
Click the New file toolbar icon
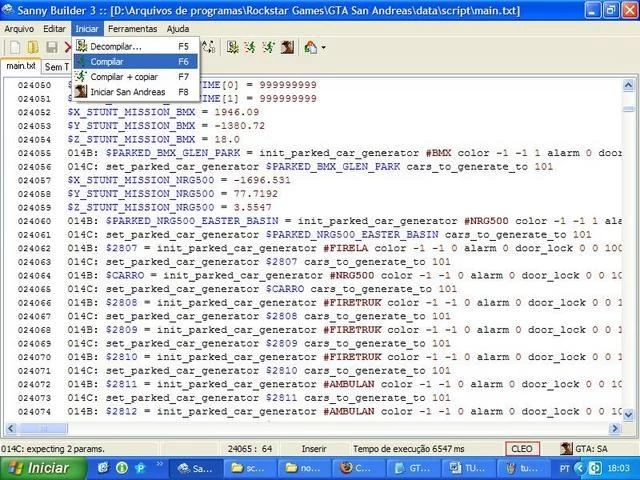pos(13,47)
